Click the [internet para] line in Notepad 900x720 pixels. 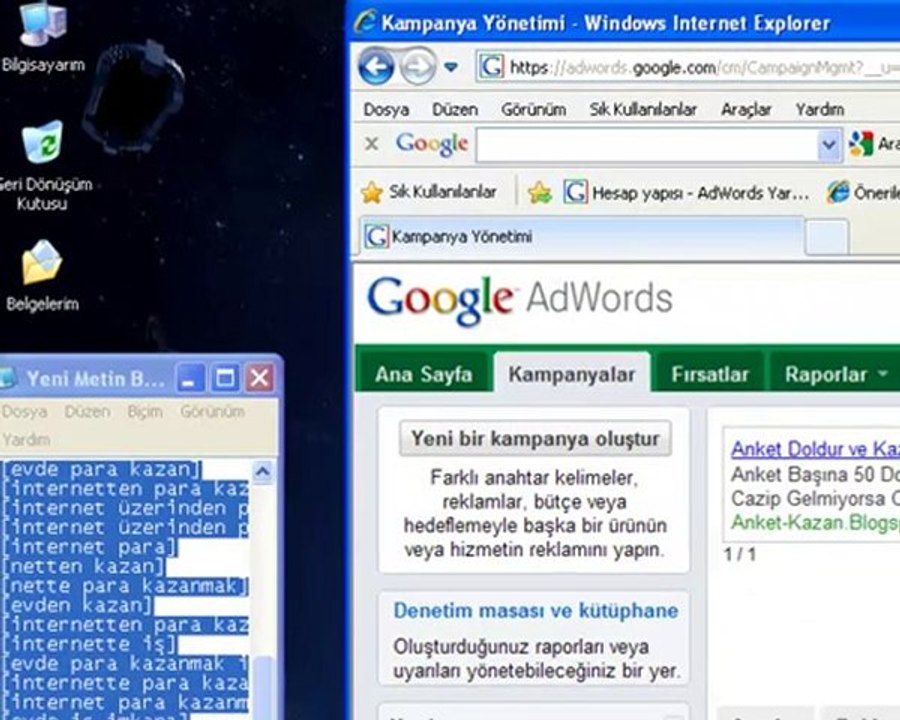click(x=90, y=547)
